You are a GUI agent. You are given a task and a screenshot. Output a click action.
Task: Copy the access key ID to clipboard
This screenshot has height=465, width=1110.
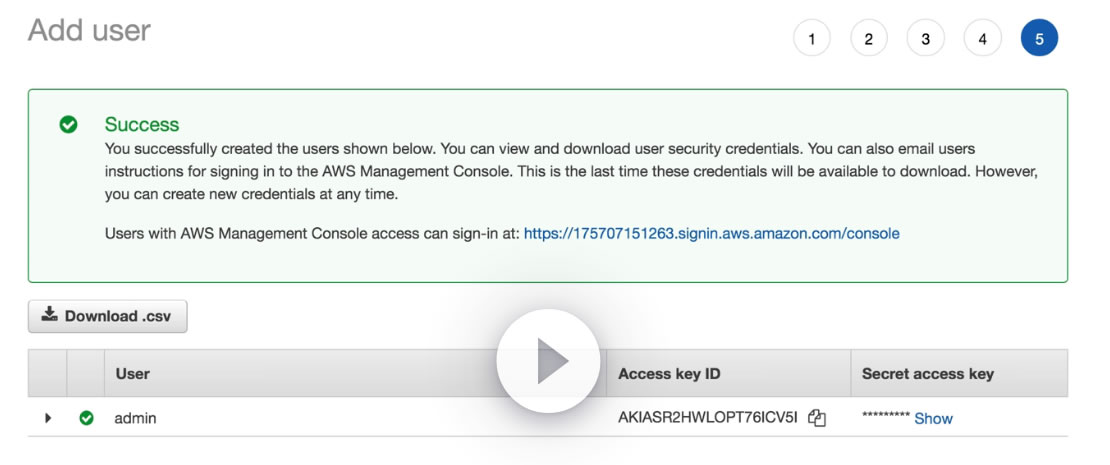pyautogui.click(x=817, y=419)
